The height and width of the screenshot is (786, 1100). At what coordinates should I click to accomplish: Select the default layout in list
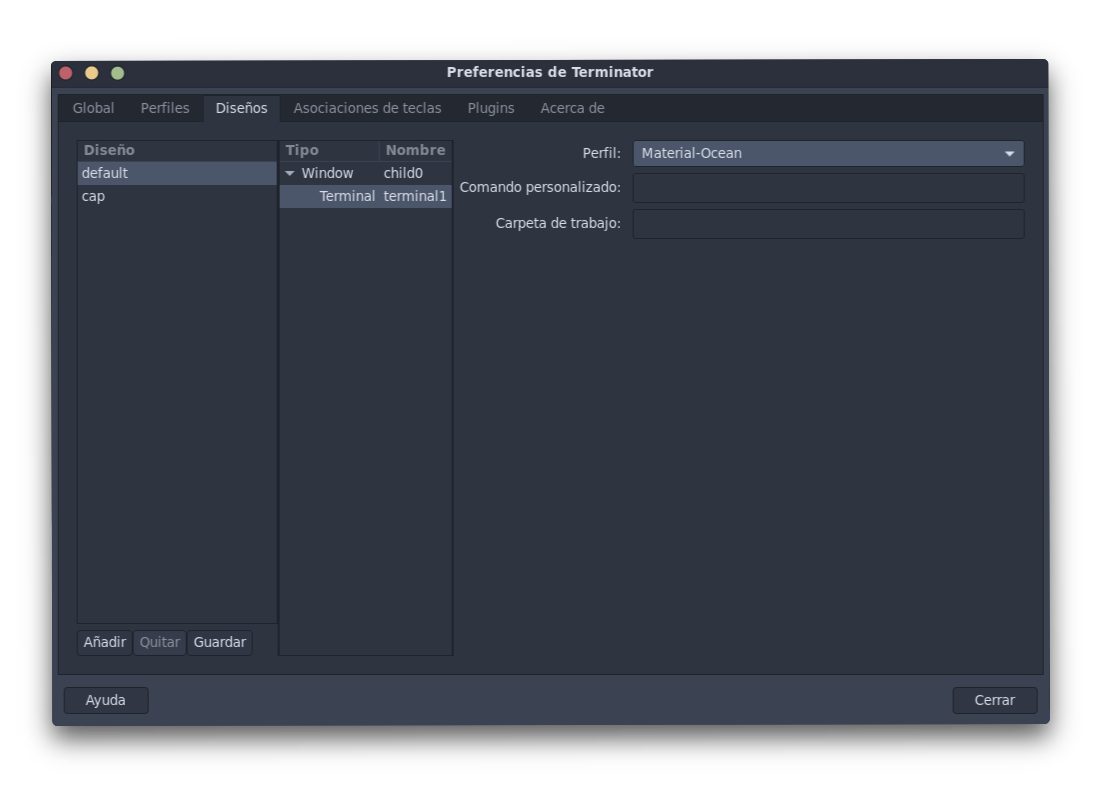tap(177, 173)
